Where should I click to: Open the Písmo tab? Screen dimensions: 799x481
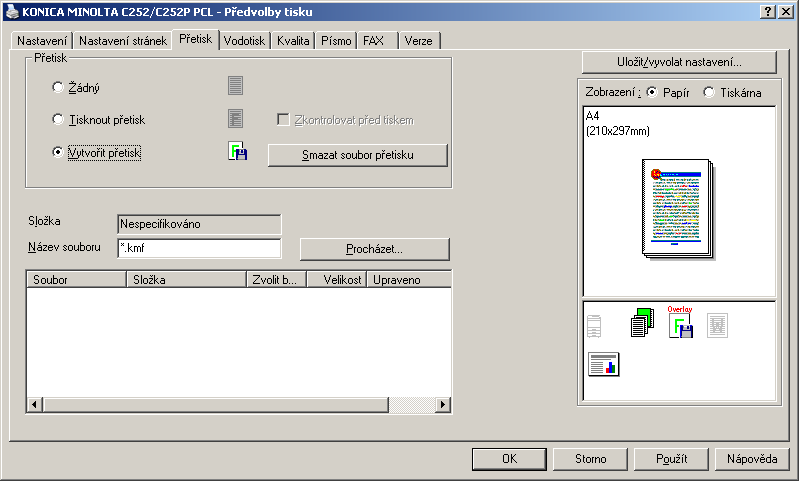[336, 41]
